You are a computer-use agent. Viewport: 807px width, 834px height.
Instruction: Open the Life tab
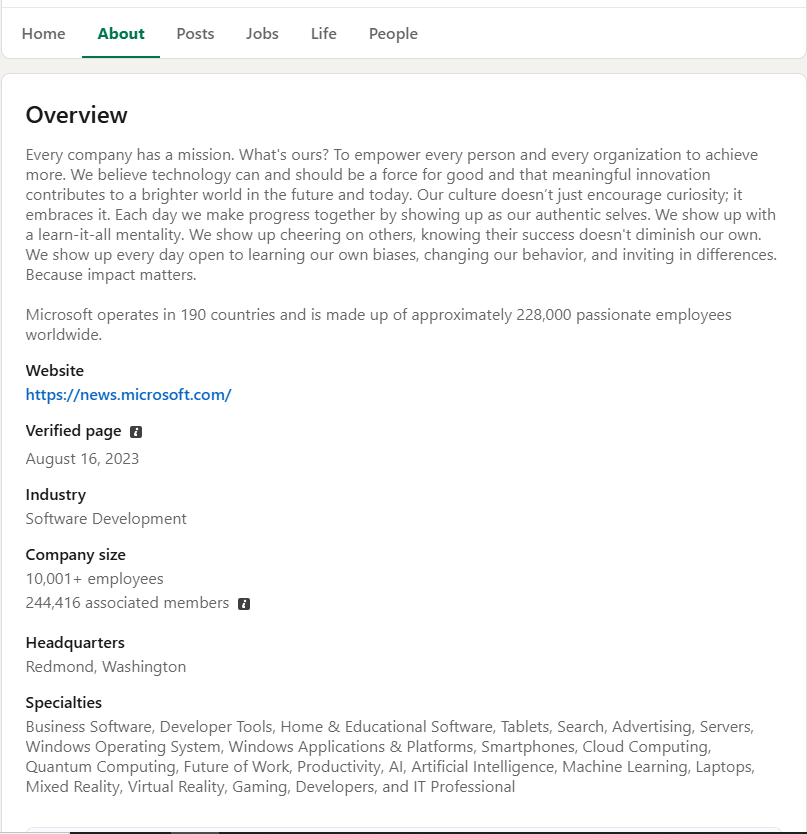pos(323,34)
